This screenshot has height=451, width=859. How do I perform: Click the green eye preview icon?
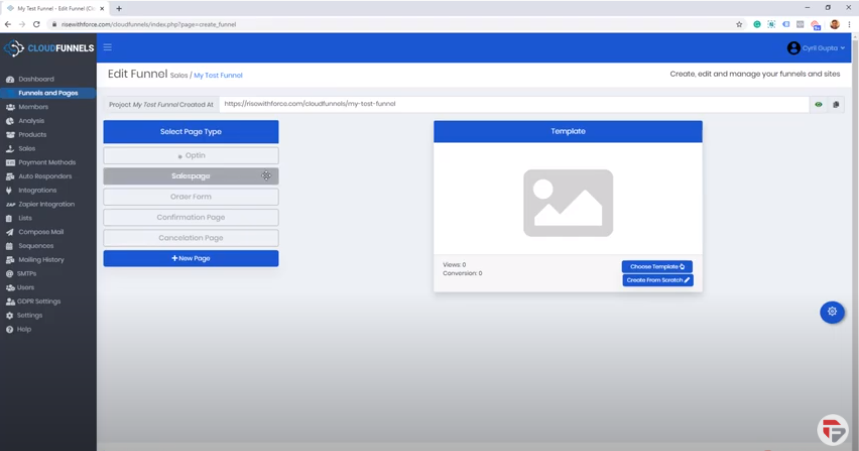[818, 104]
